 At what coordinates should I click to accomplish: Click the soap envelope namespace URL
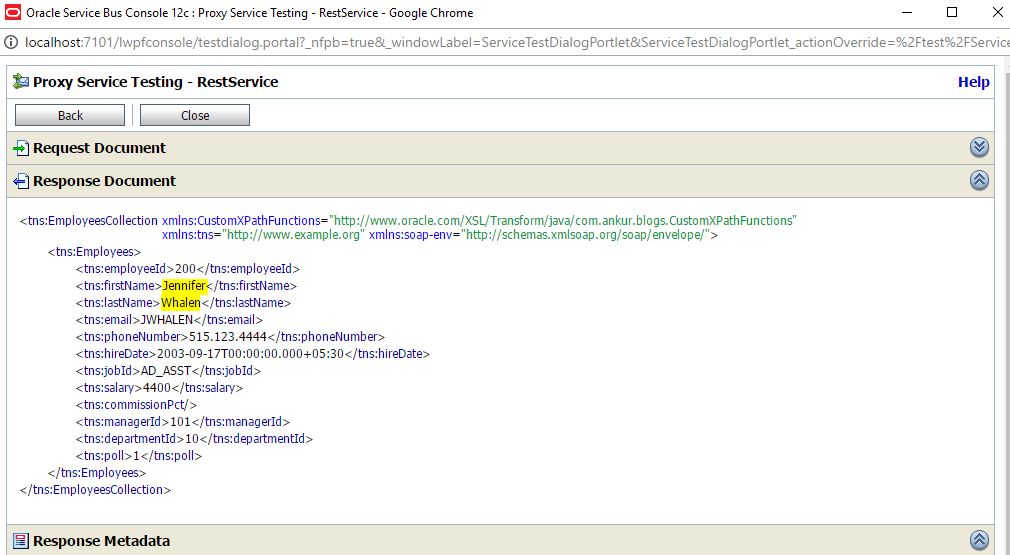point(587,235)
